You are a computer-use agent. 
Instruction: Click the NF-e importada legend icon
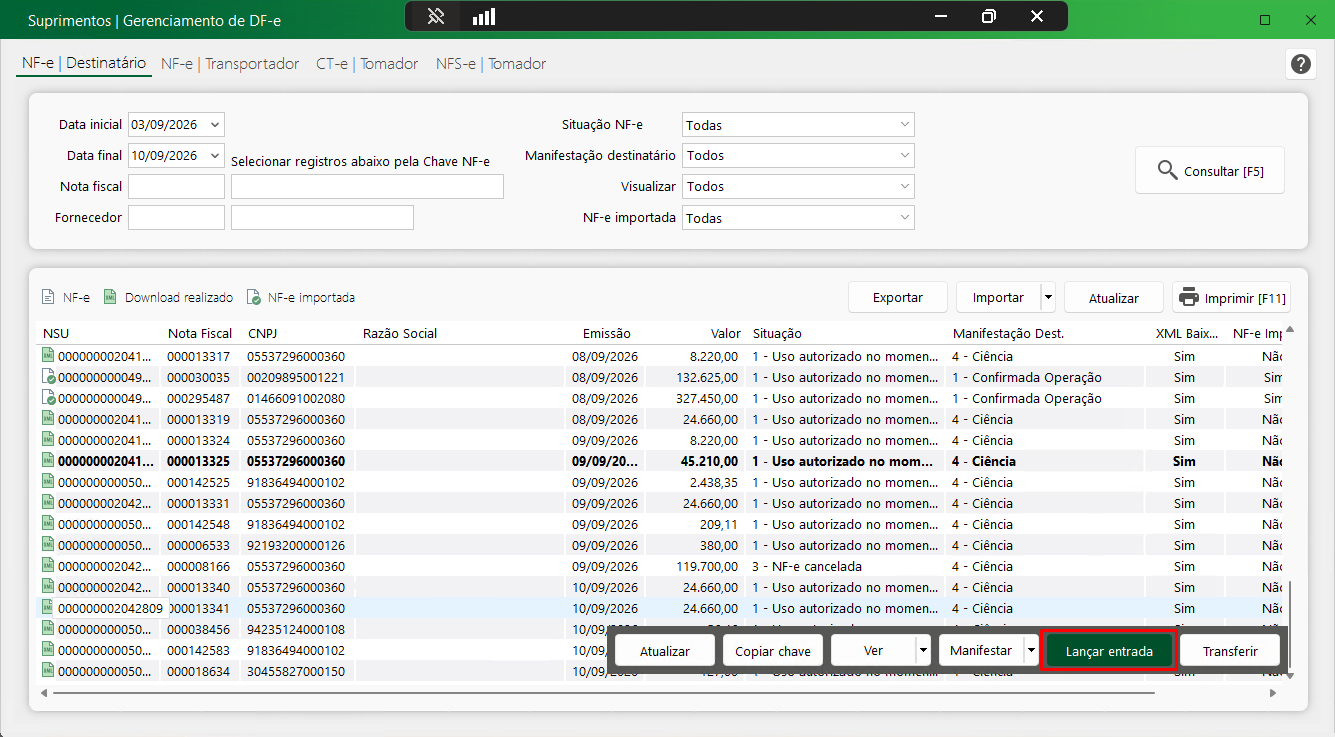pos(254,298)
